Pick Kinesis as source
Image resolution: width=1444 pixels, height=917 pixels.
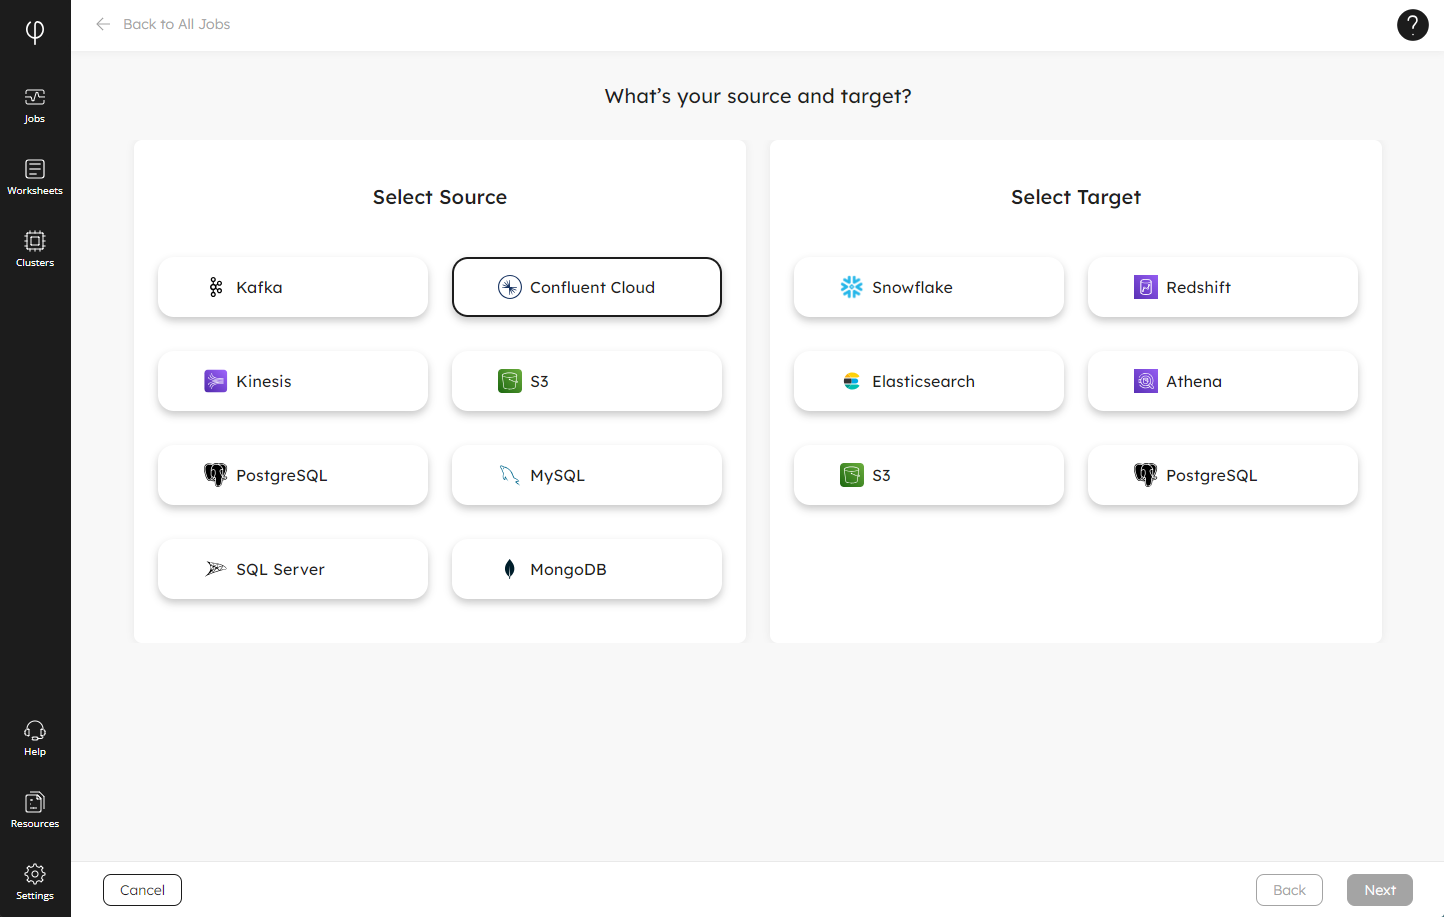[293, 381]
